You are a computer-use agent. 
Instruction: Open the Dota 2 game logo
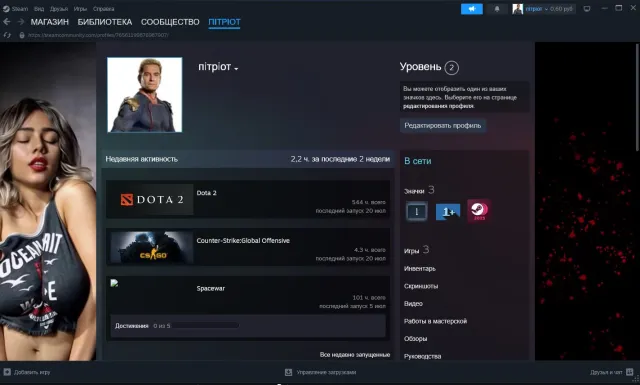click(x=152, y=199)
